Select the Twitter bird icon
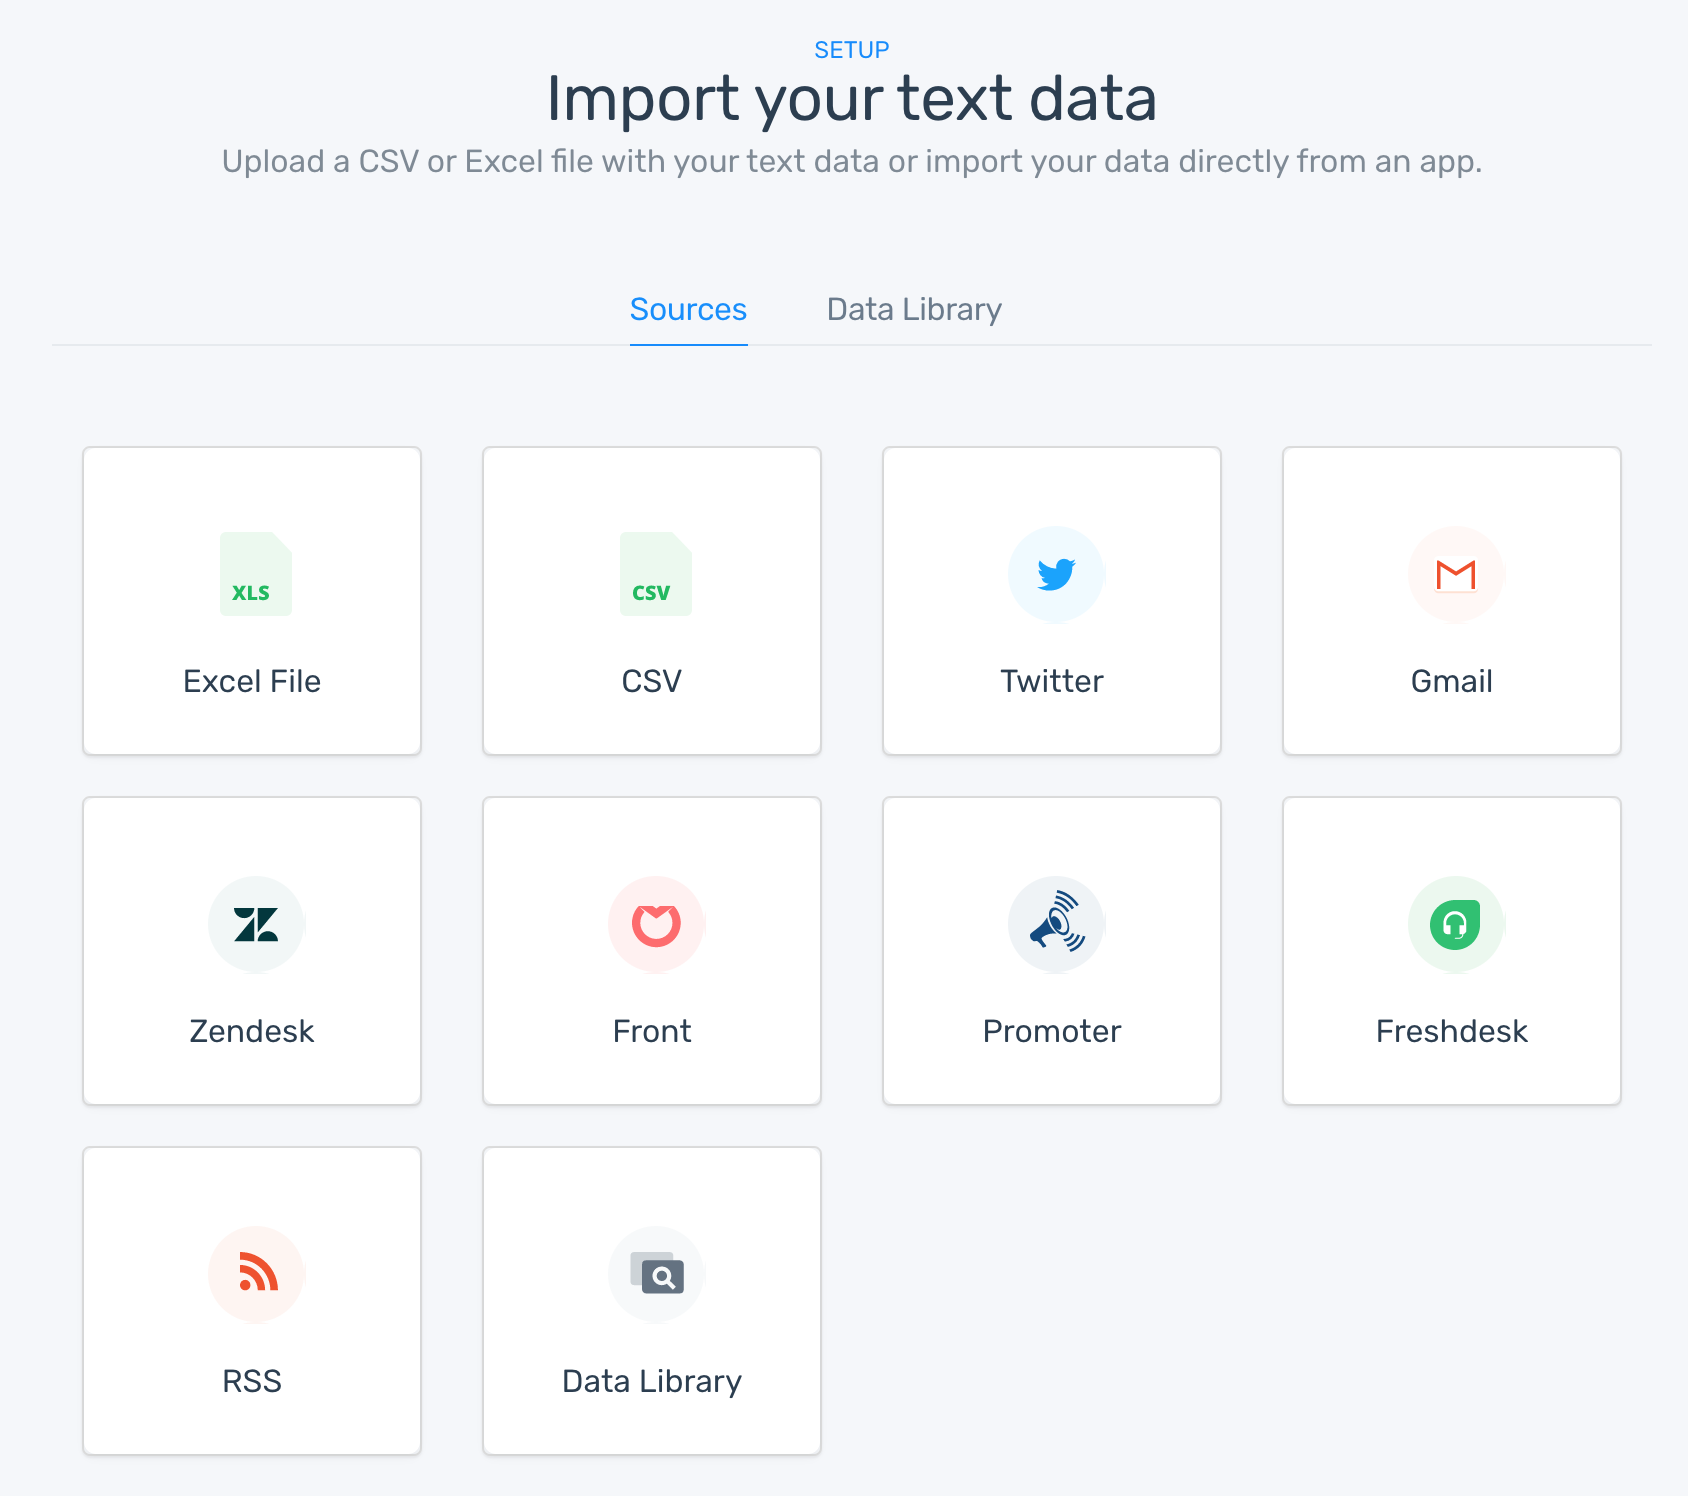Image resolution: width=1688 pixels, height=1496 pixels. click(x=1056, y=574)
